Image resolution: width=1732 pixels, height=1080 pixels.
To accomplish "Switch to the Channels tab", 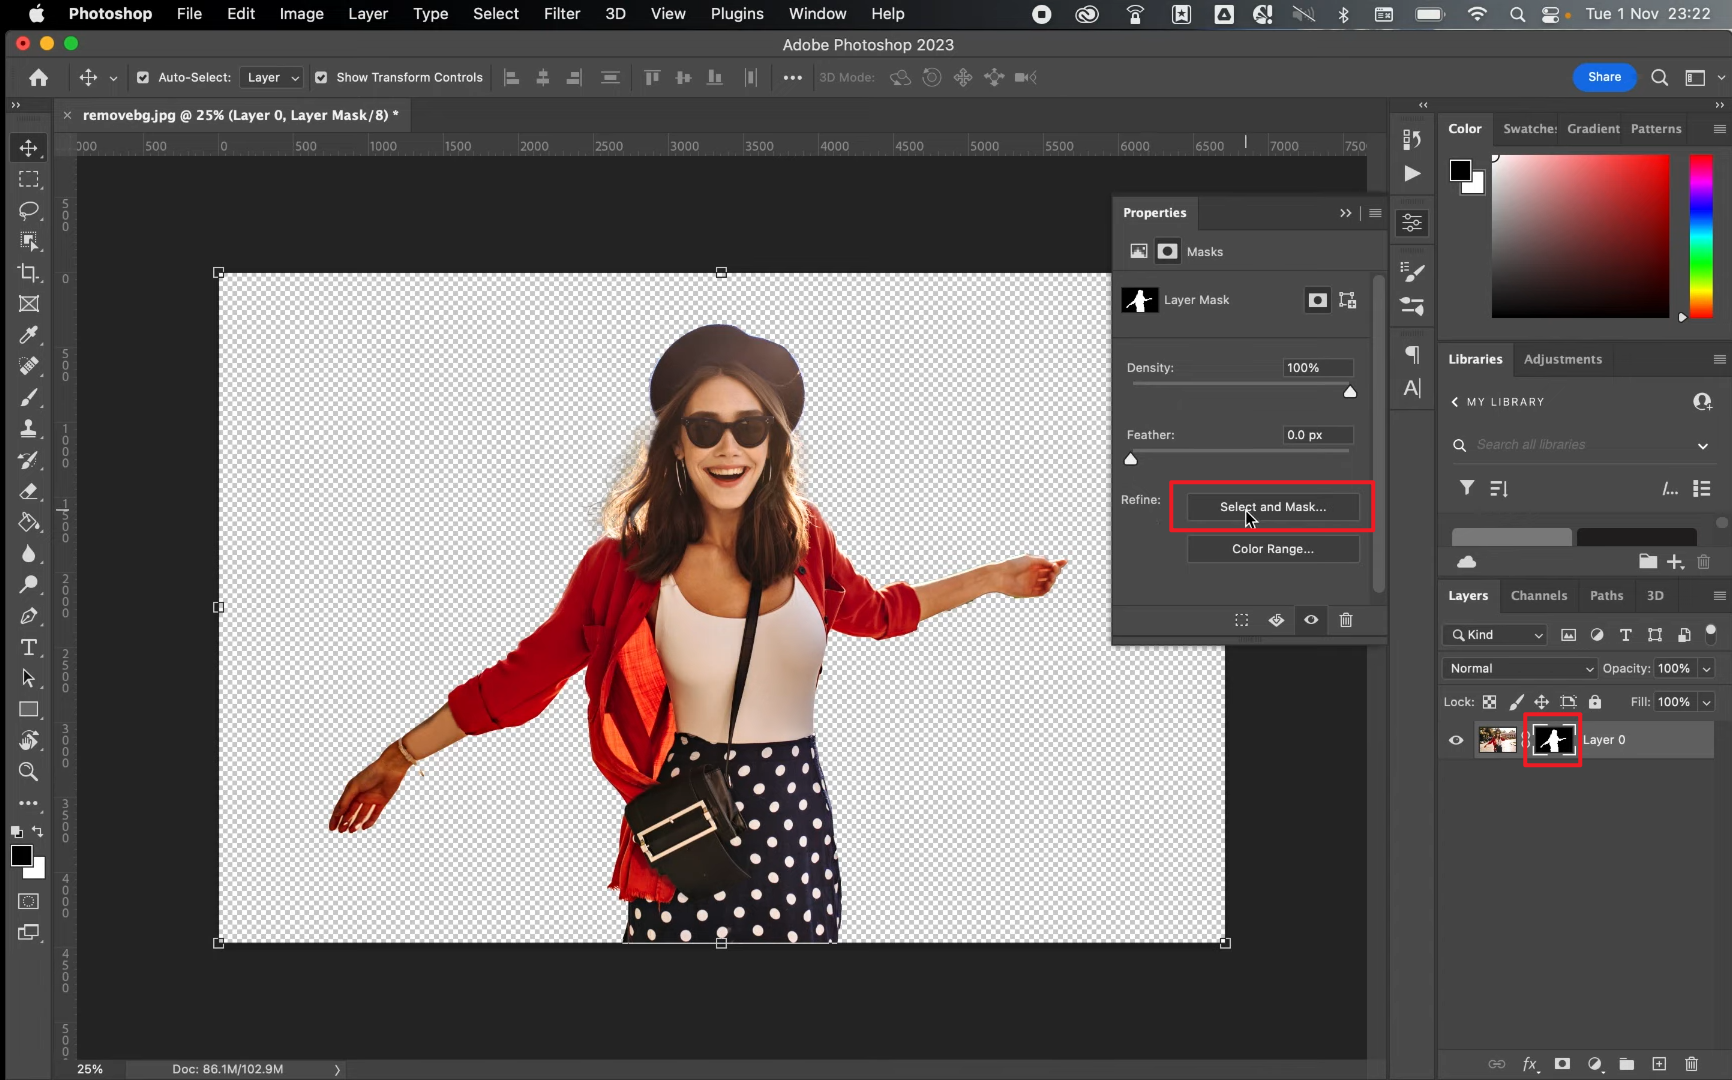I will pyautogui.click(x=1539, y=595).
